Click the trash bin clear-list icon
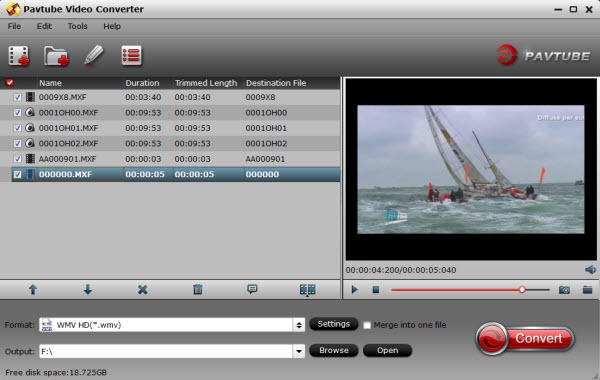The width and height of the screenshot is (600, 380). pos(198,289)
